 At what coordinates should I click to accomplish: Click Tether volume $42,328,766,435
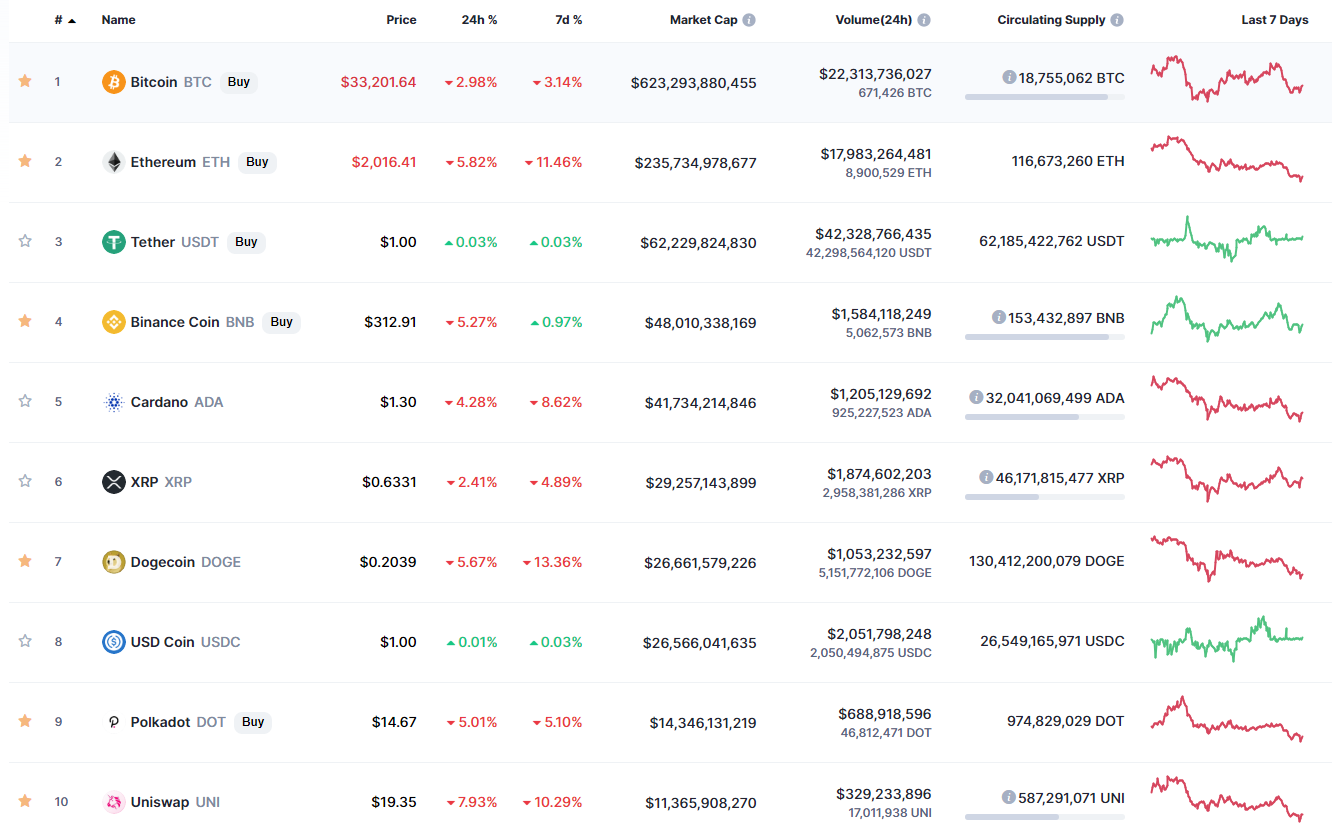tap(875, 234)
